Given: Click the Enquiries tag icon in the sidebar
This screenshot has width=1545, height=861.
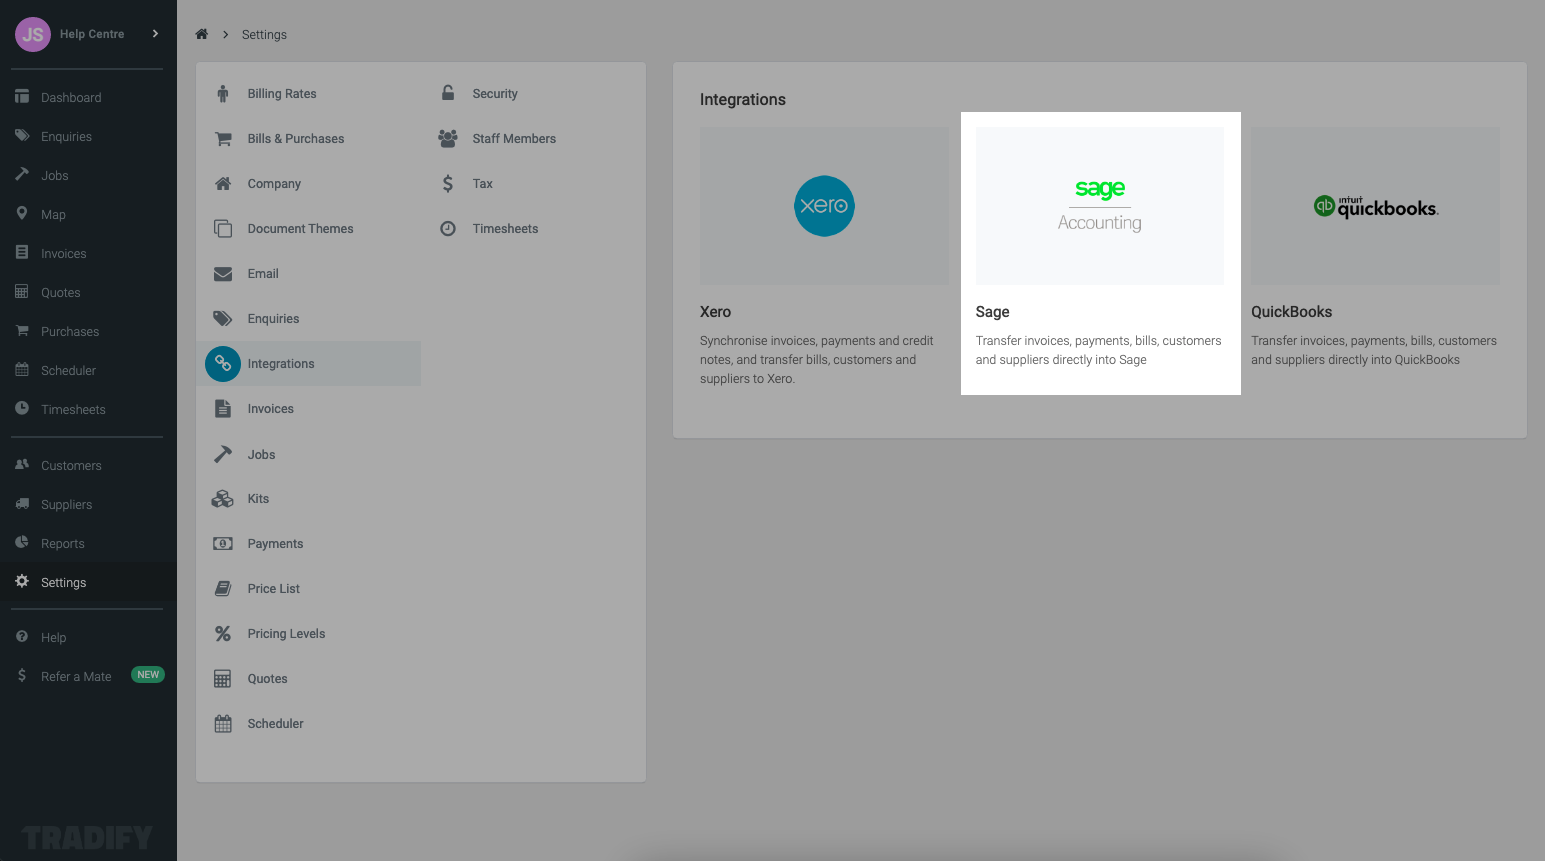Looking at the screenshot, I should click(22, 136).
